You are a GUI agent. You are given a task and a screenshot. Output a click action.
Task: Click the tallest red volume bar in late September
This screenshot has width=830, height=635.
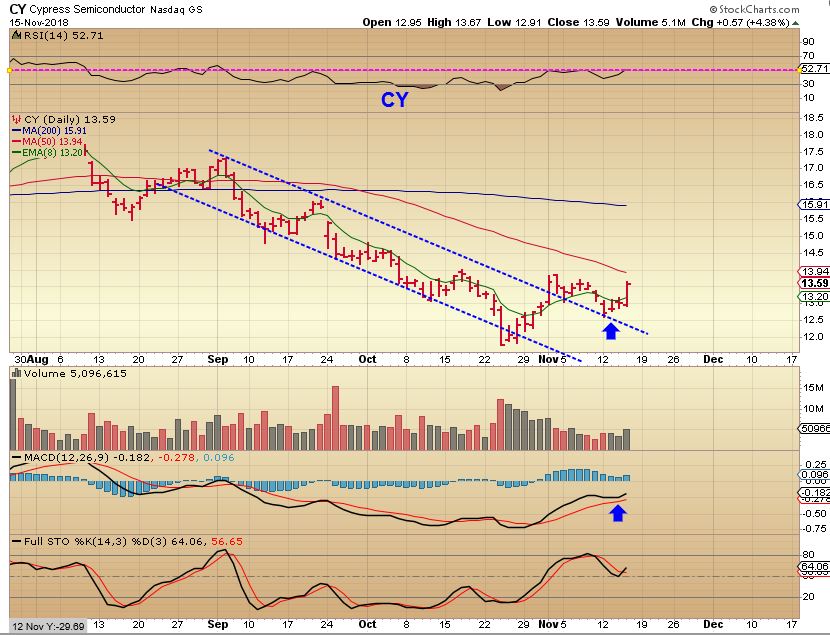pos(335,418)
